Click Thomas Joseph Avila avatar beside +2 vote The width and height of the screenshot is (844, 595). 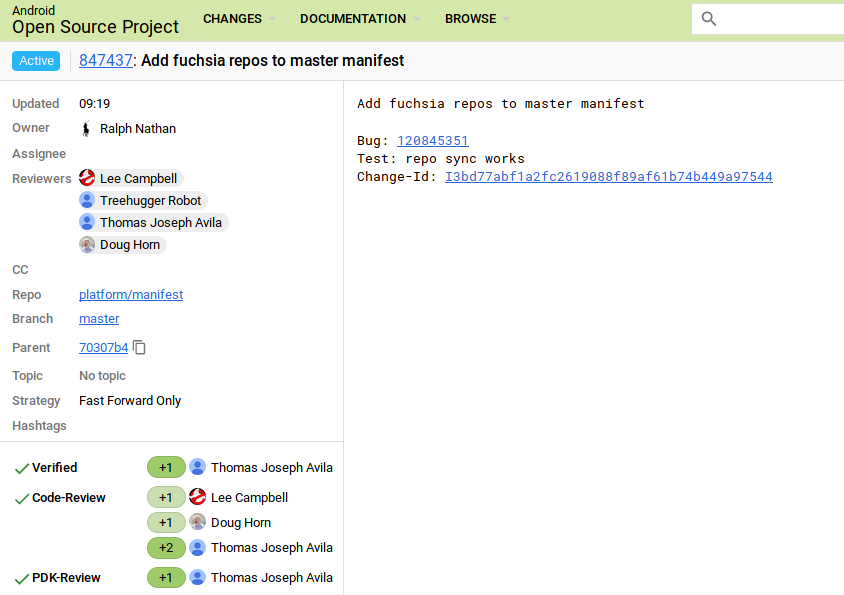[x=198, y=548]
